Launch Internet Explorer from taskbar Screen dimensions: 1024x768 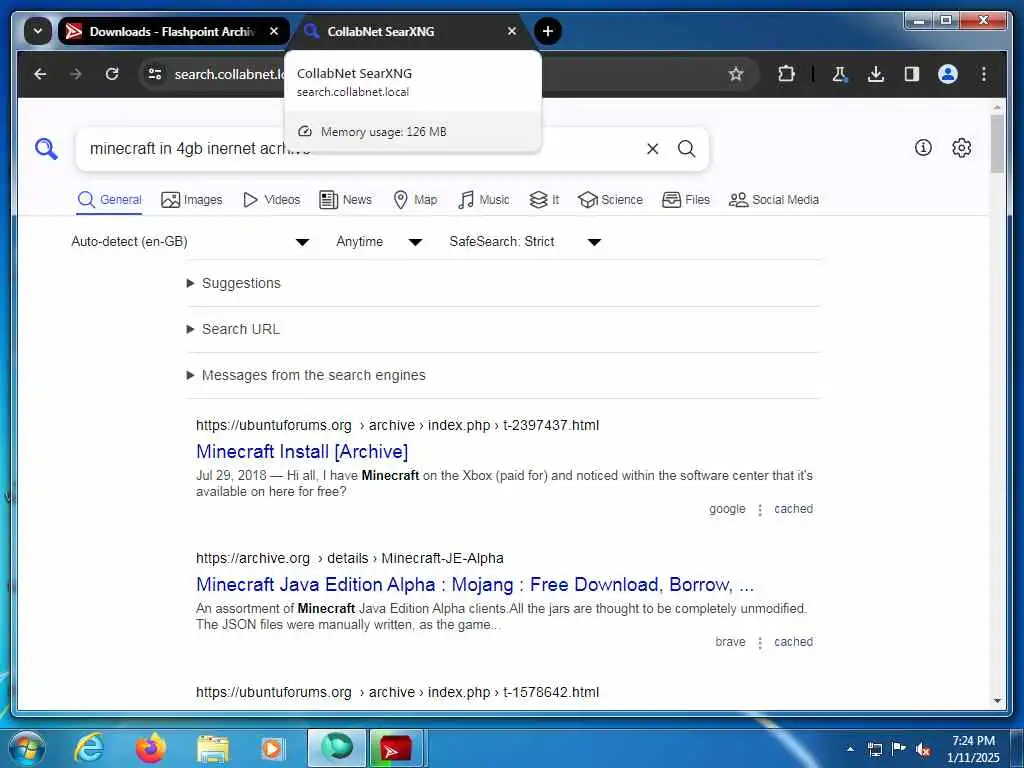coord(88,748)
